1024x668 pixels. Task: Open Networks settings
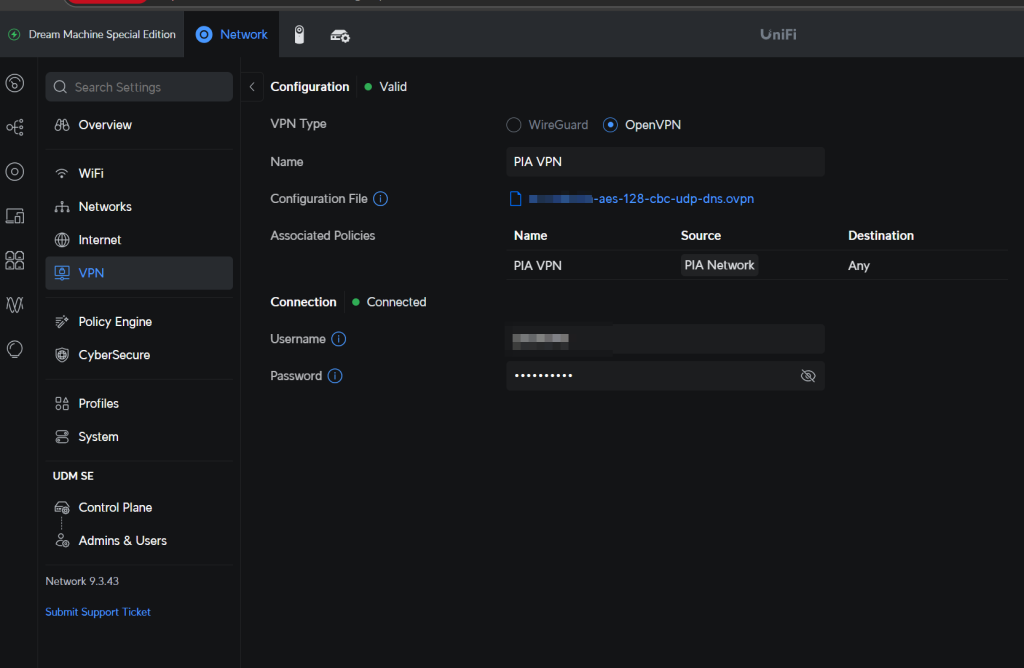pos(139,206)
